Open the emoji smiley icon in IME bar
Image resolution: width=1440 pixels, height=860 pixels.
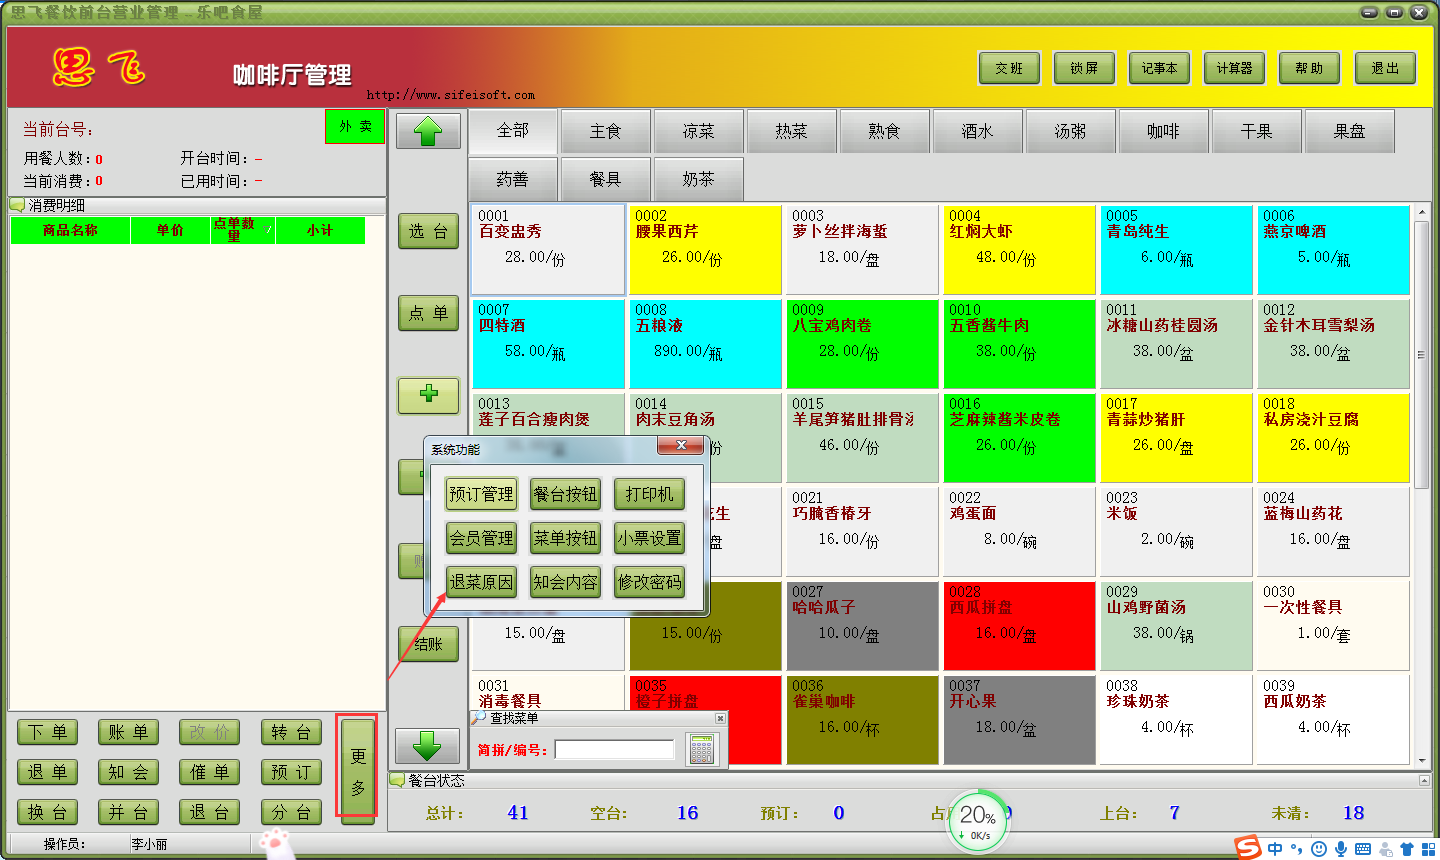pos(1319,849)
